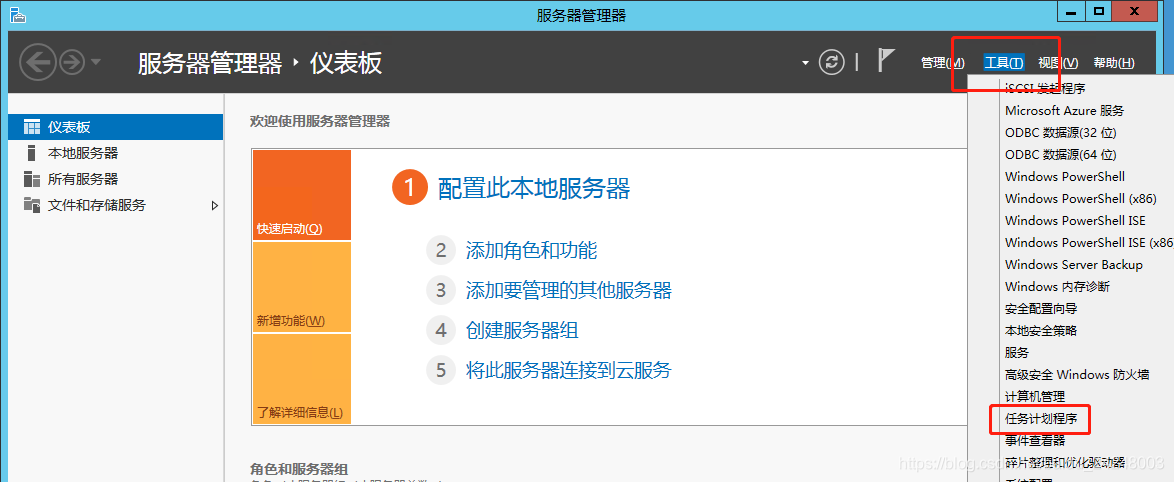Choose Windows PowerShell menu item

1065,177
